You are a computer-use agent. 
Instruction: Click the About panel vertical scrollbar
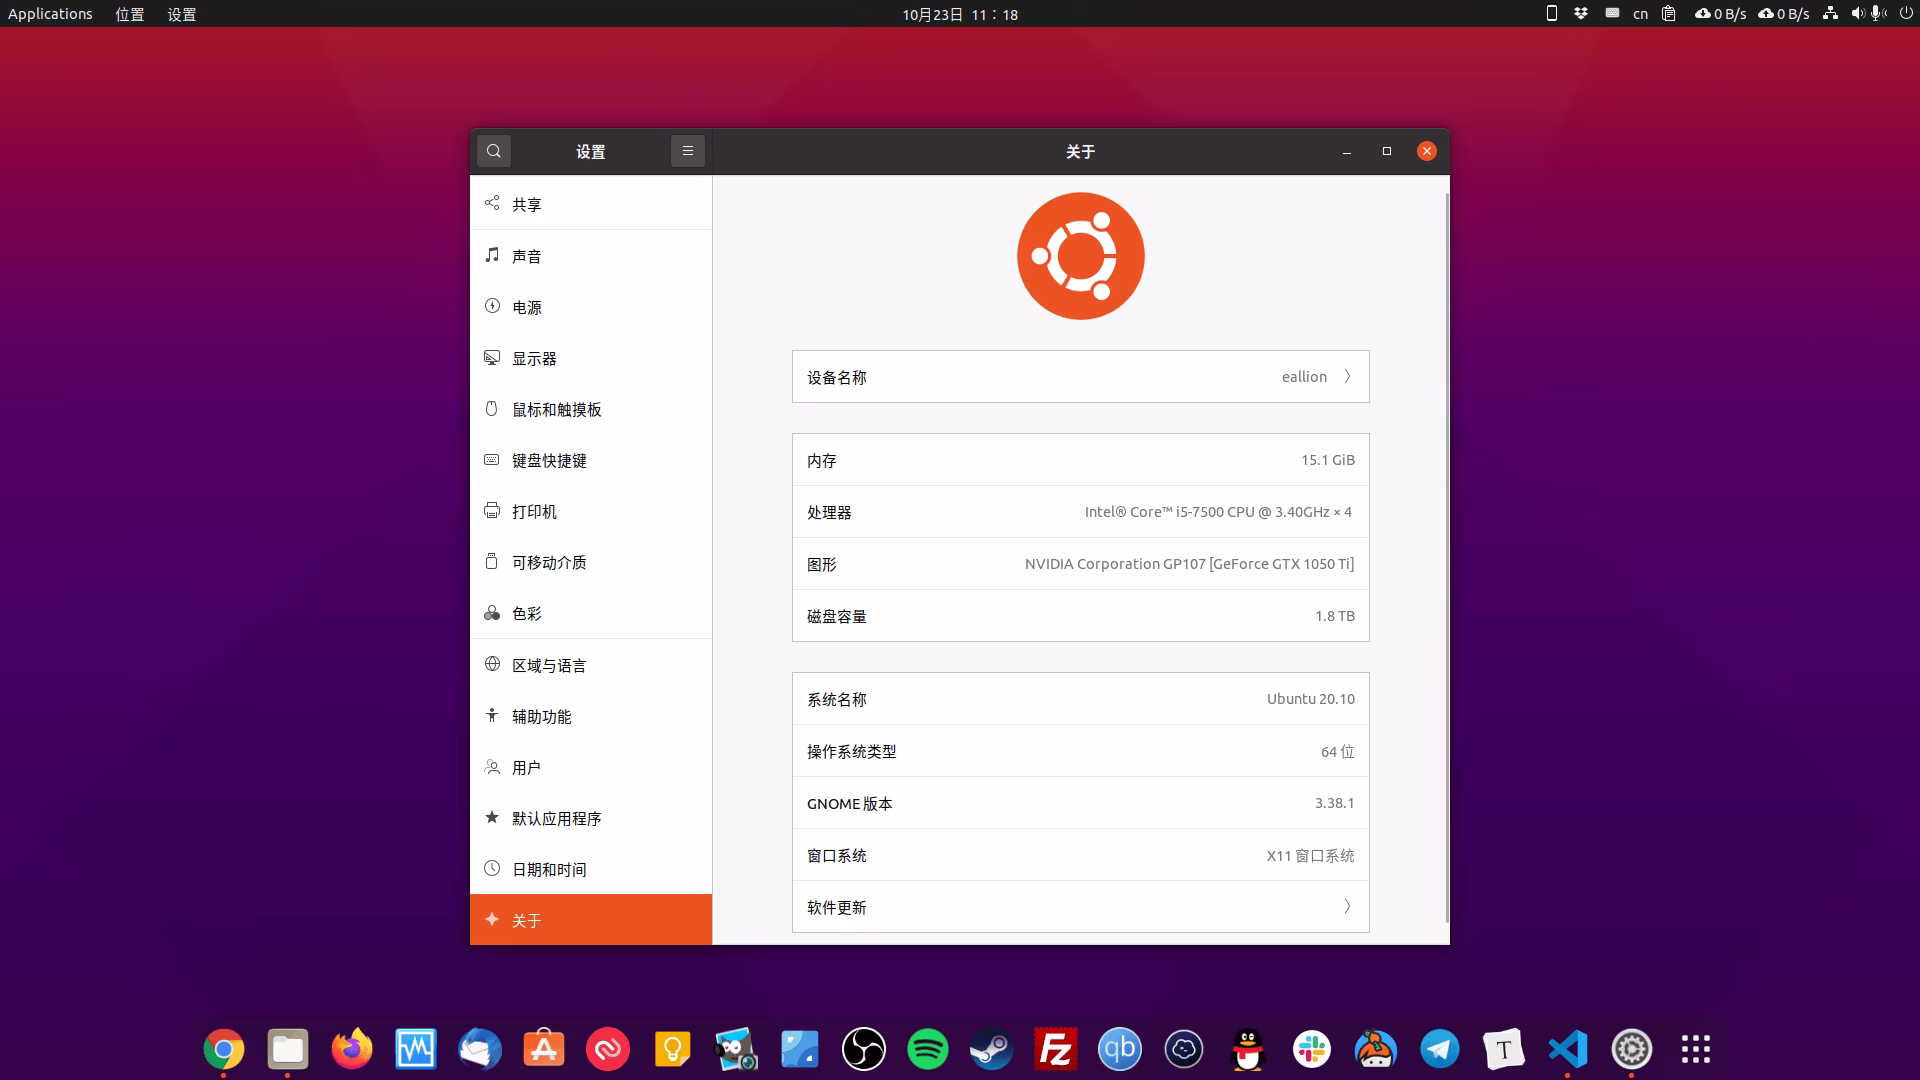[x=1446, y=558]
